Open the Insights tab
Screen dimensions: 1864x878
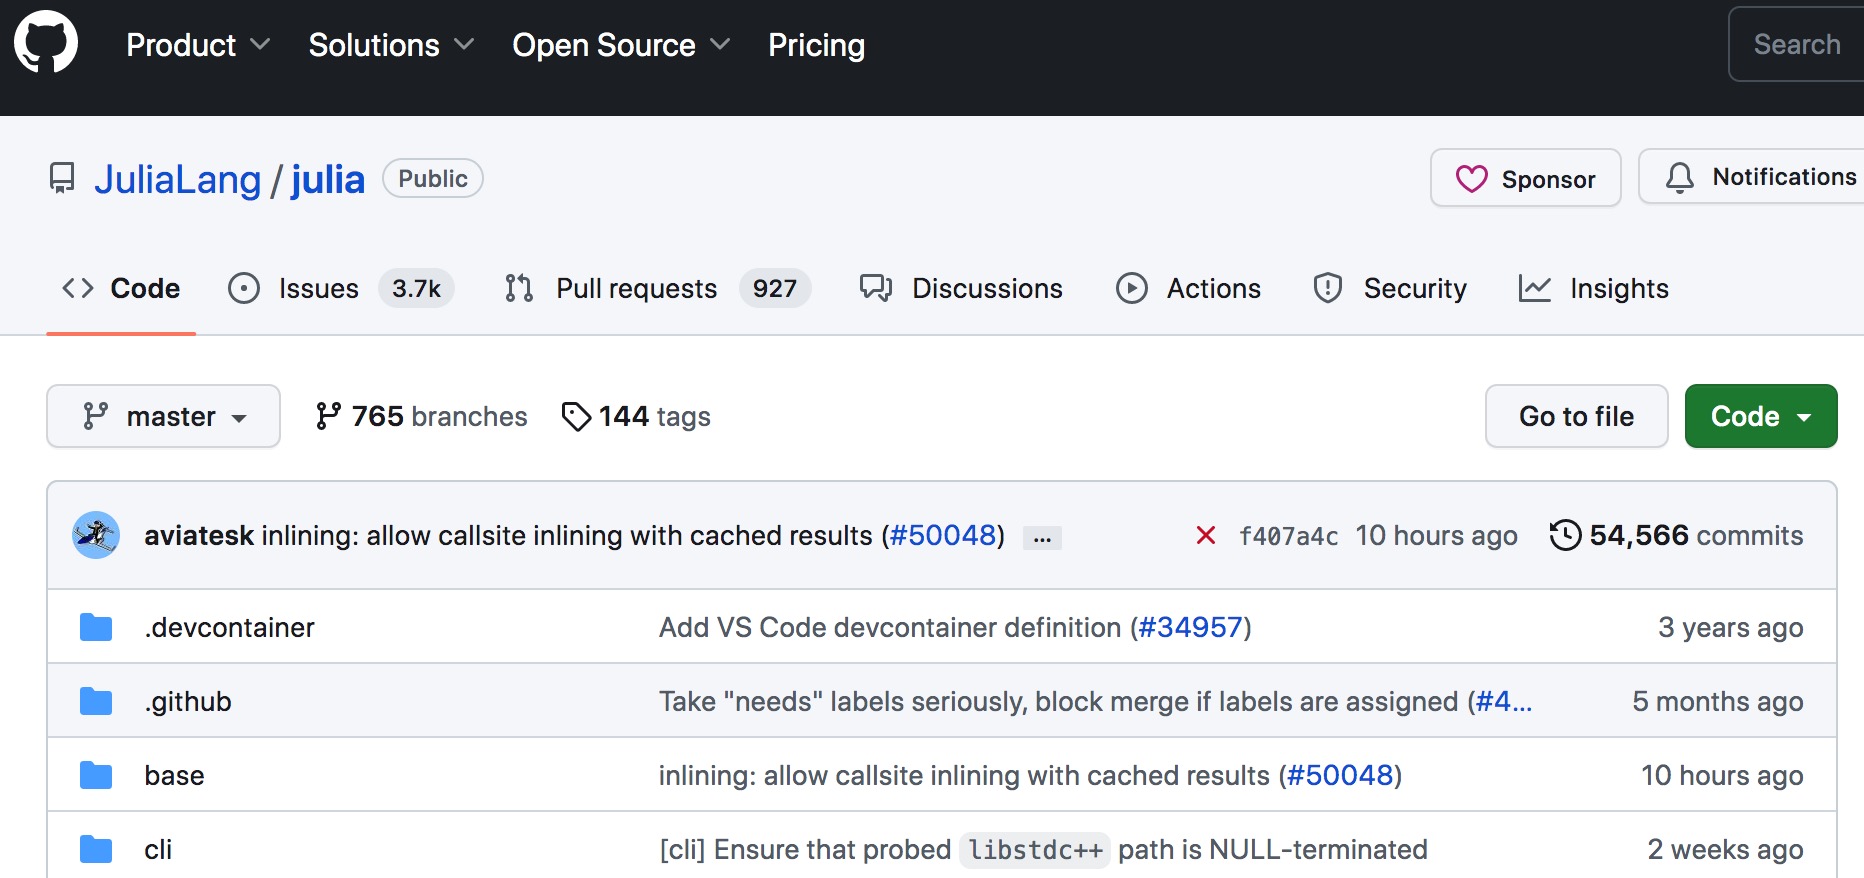[x=1593, y=288]
